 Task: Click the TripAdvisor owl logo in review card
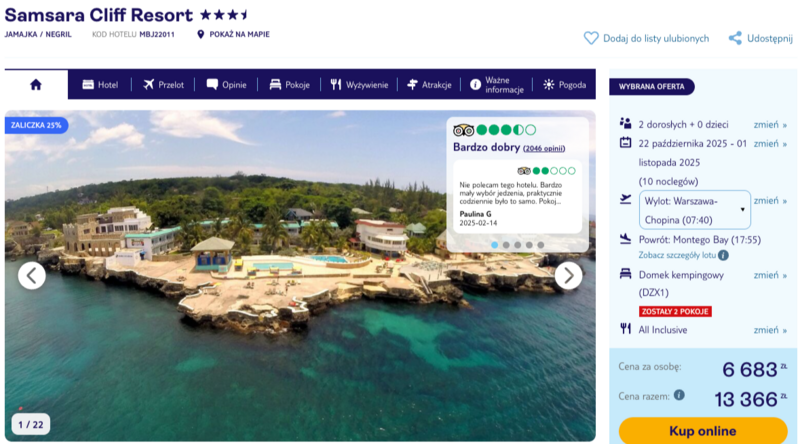463,130
